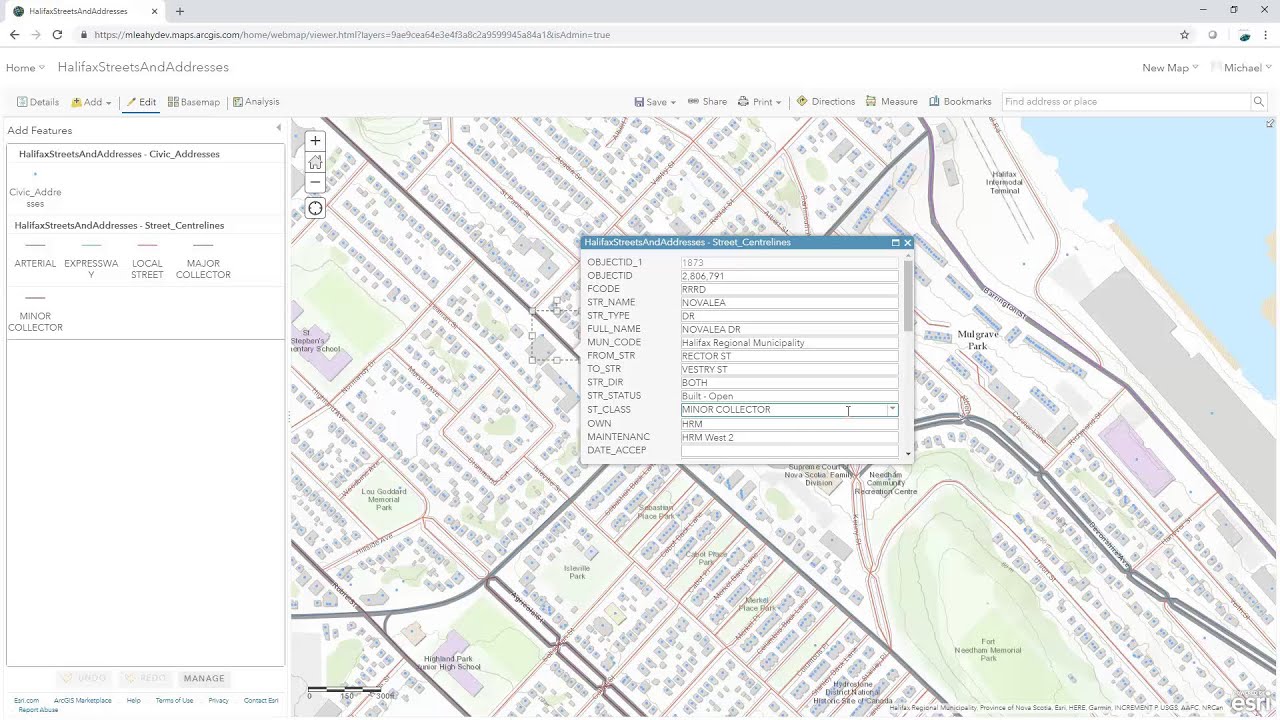Select the MINOR COLLECTOR template

pos(35,310)
